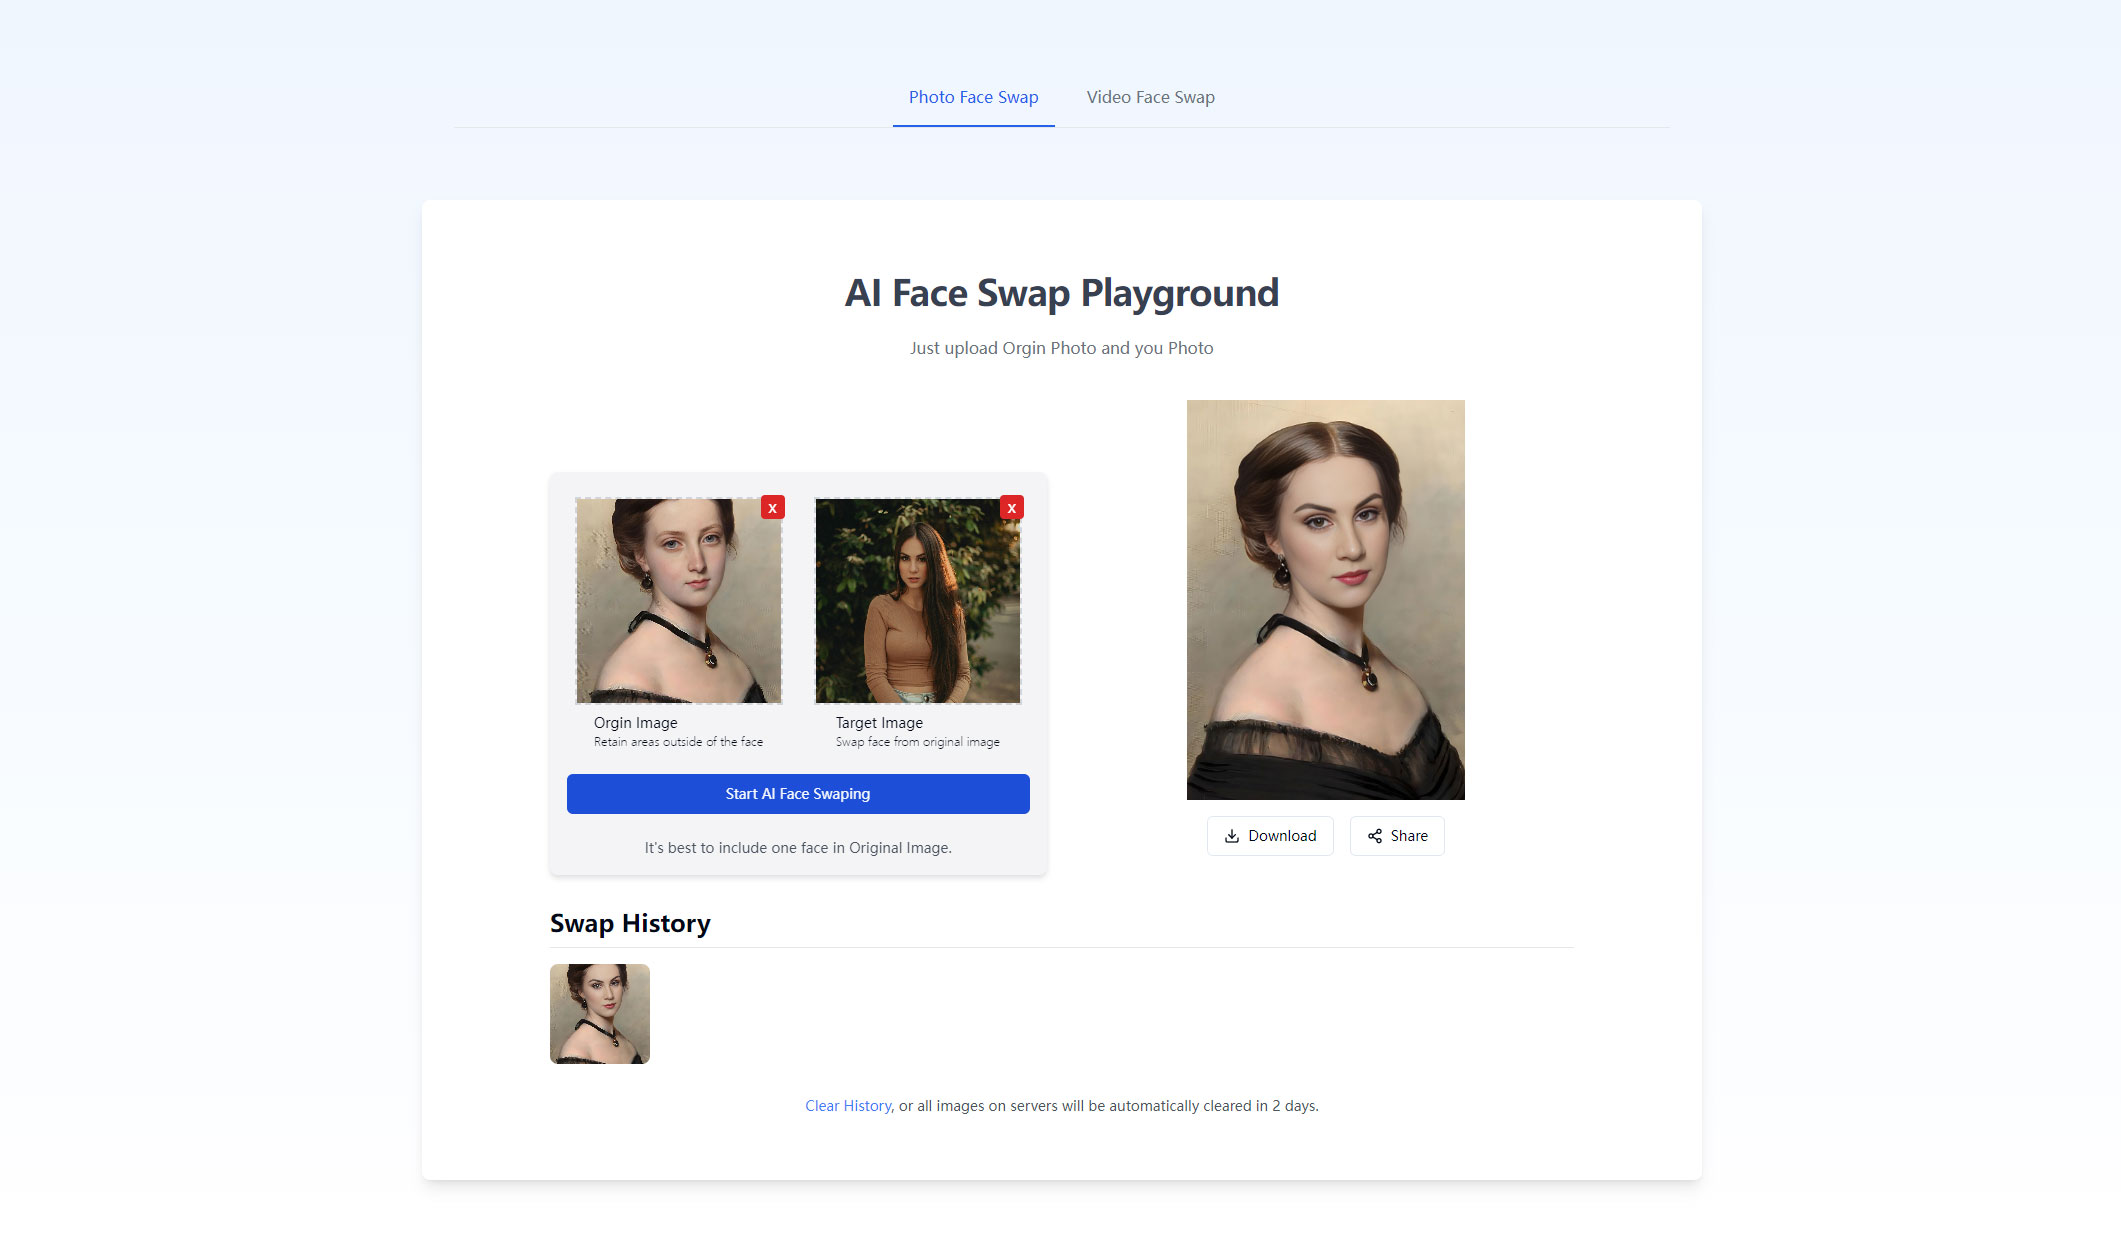Click the Origin Image preview portrait
Image resolution: width=2121 pixels, height=1244 pixels.
point(678,600)
